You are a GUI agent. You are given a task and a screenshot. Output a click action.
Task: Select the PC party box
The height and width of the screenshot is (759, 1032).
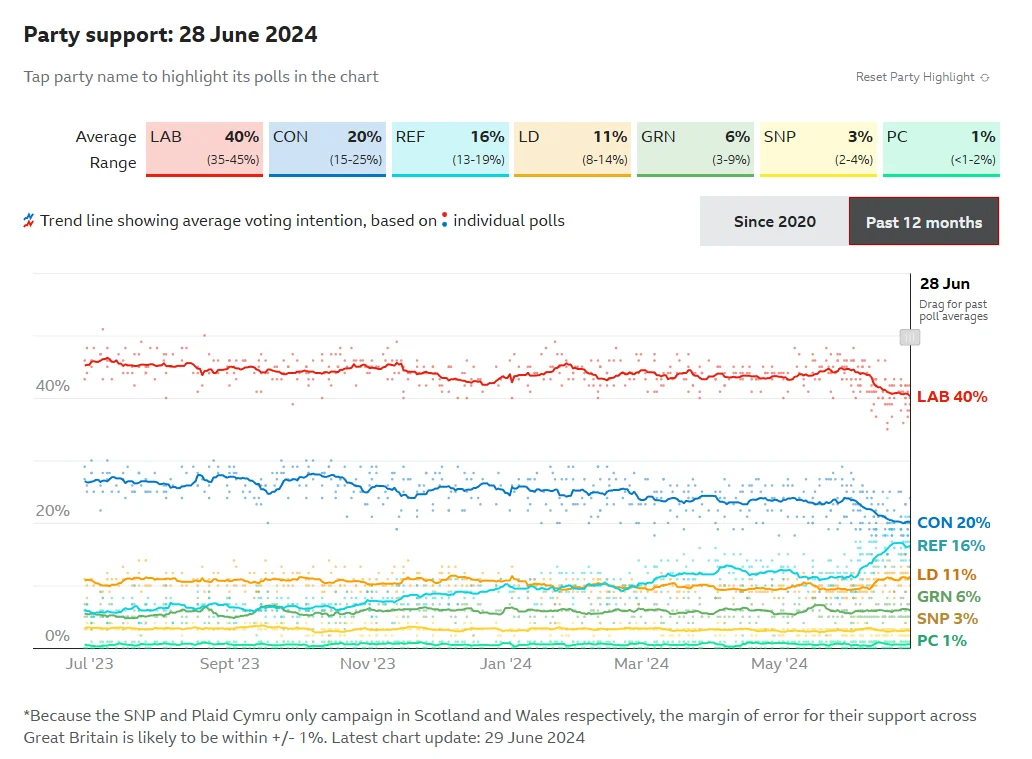tap(941, 149)
